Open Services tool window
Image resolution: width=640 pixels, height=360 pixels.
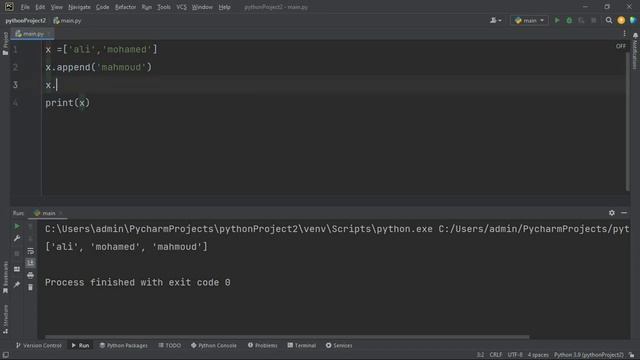[x=339, y=345]
